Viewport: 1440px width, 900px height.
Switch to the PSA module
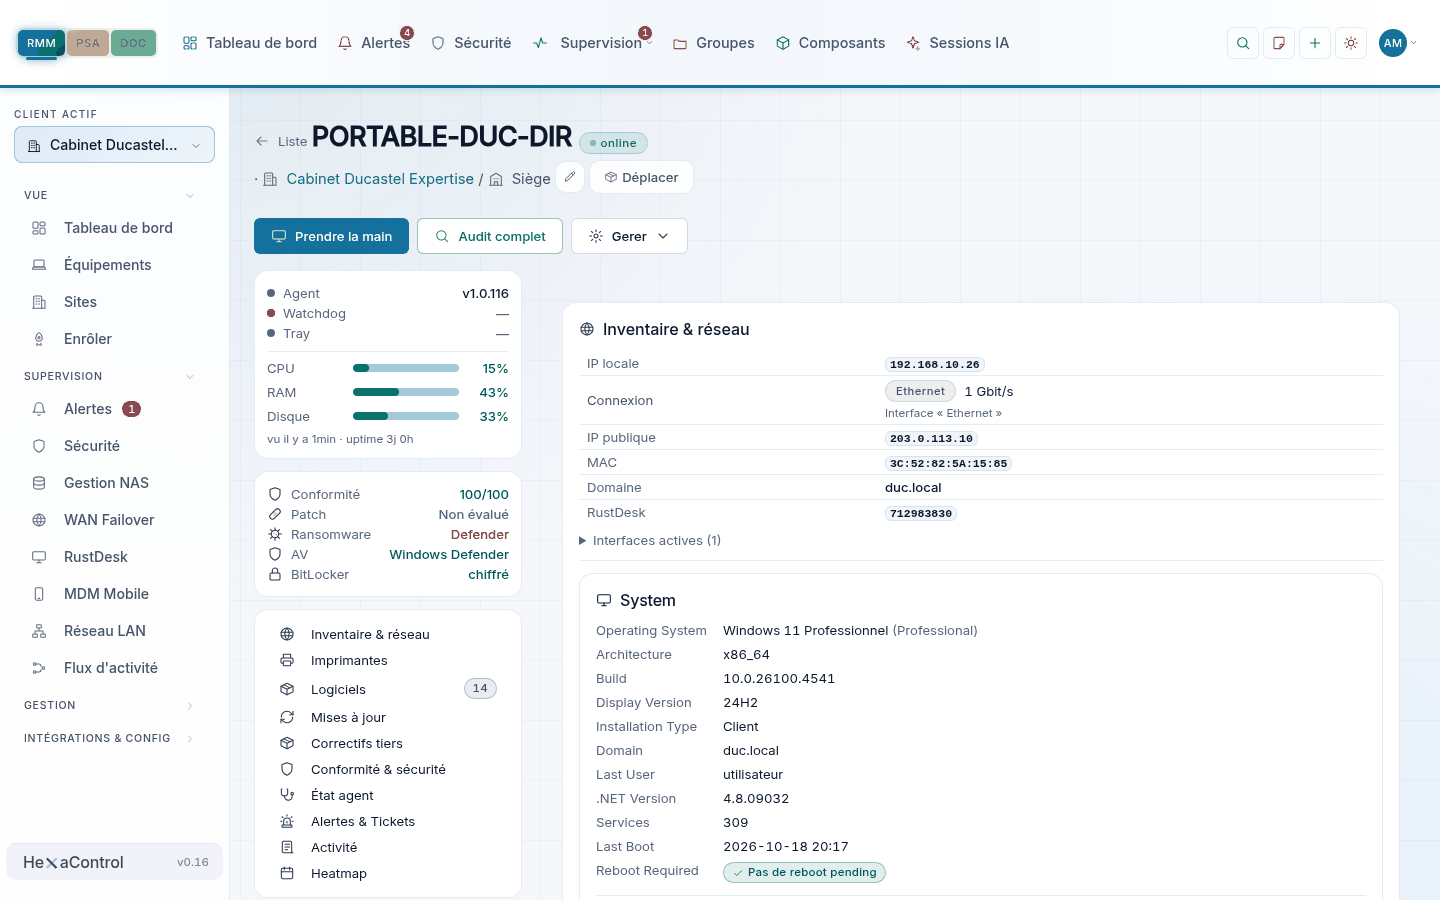pos(88,43)
